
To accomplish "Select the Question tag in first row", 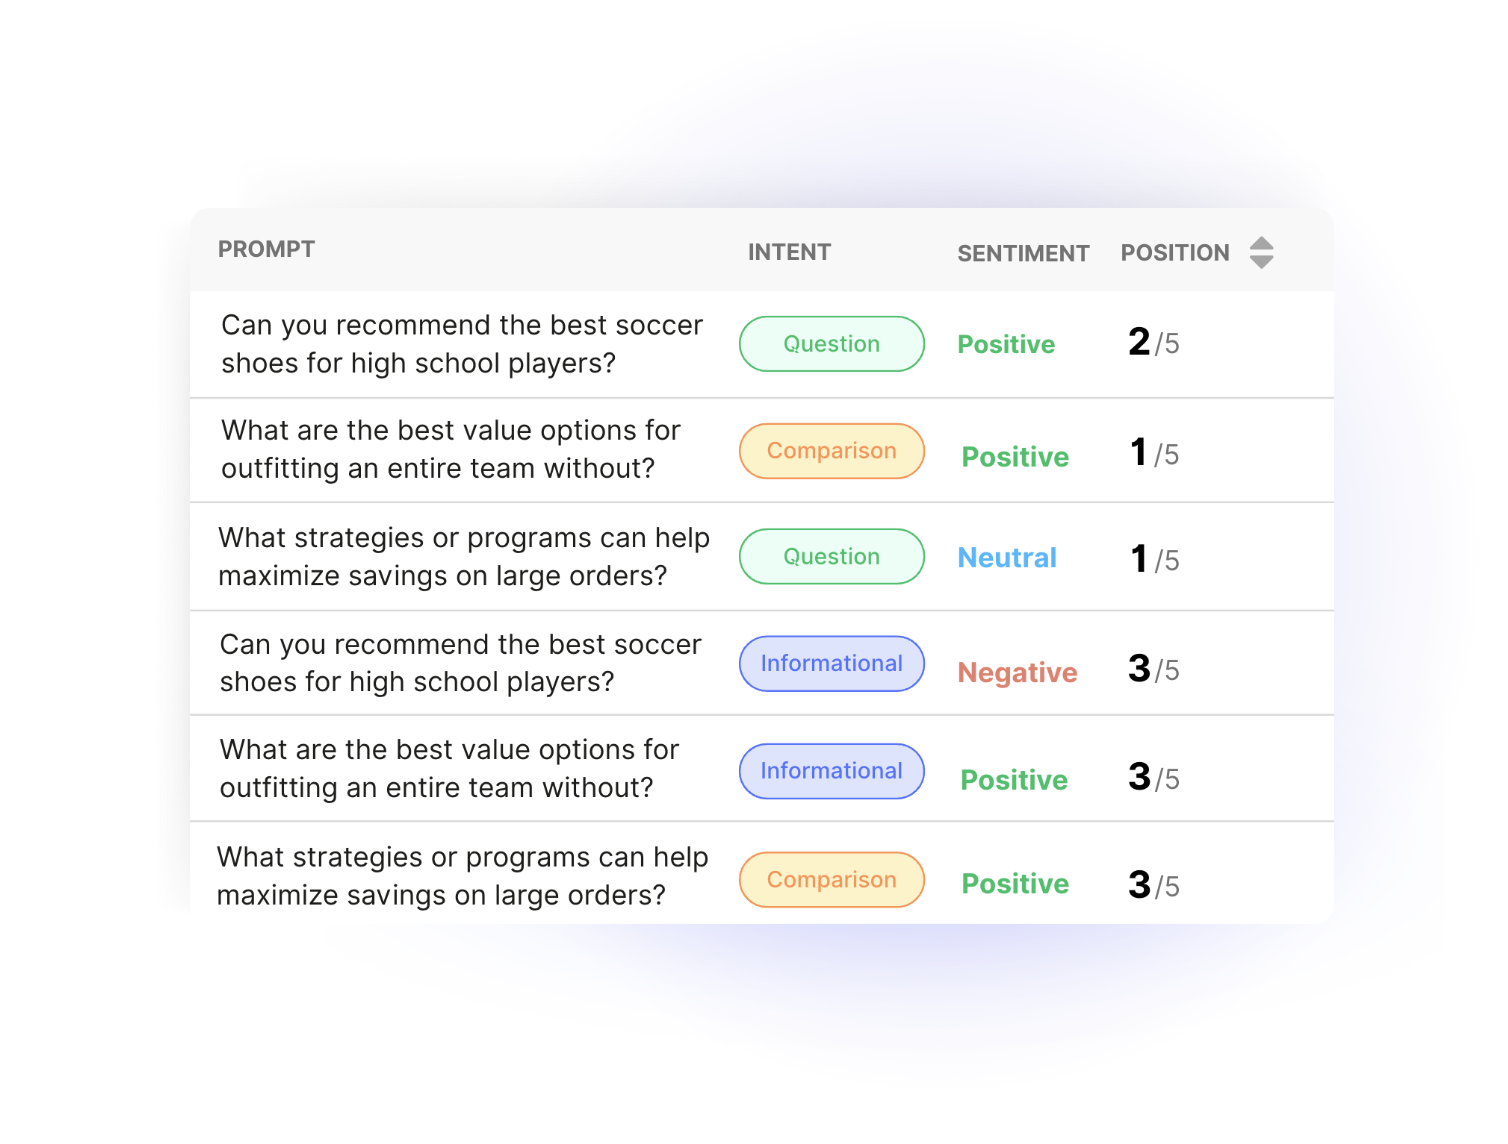I will tap(832, 344).
